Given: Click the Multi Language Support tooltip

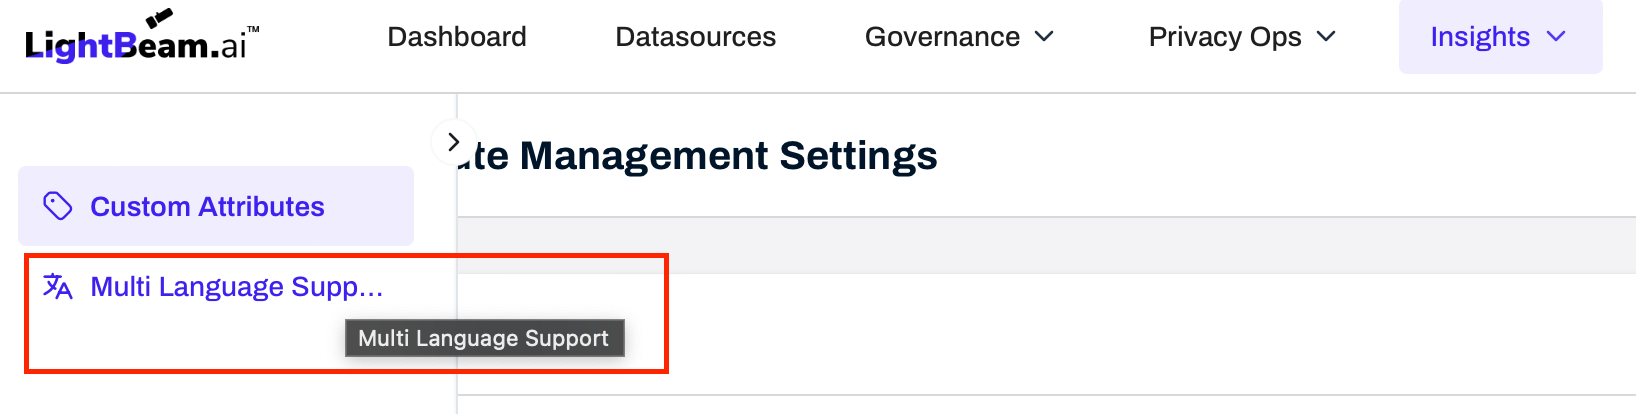Looking at the screenshot, I should coord(484,338).
